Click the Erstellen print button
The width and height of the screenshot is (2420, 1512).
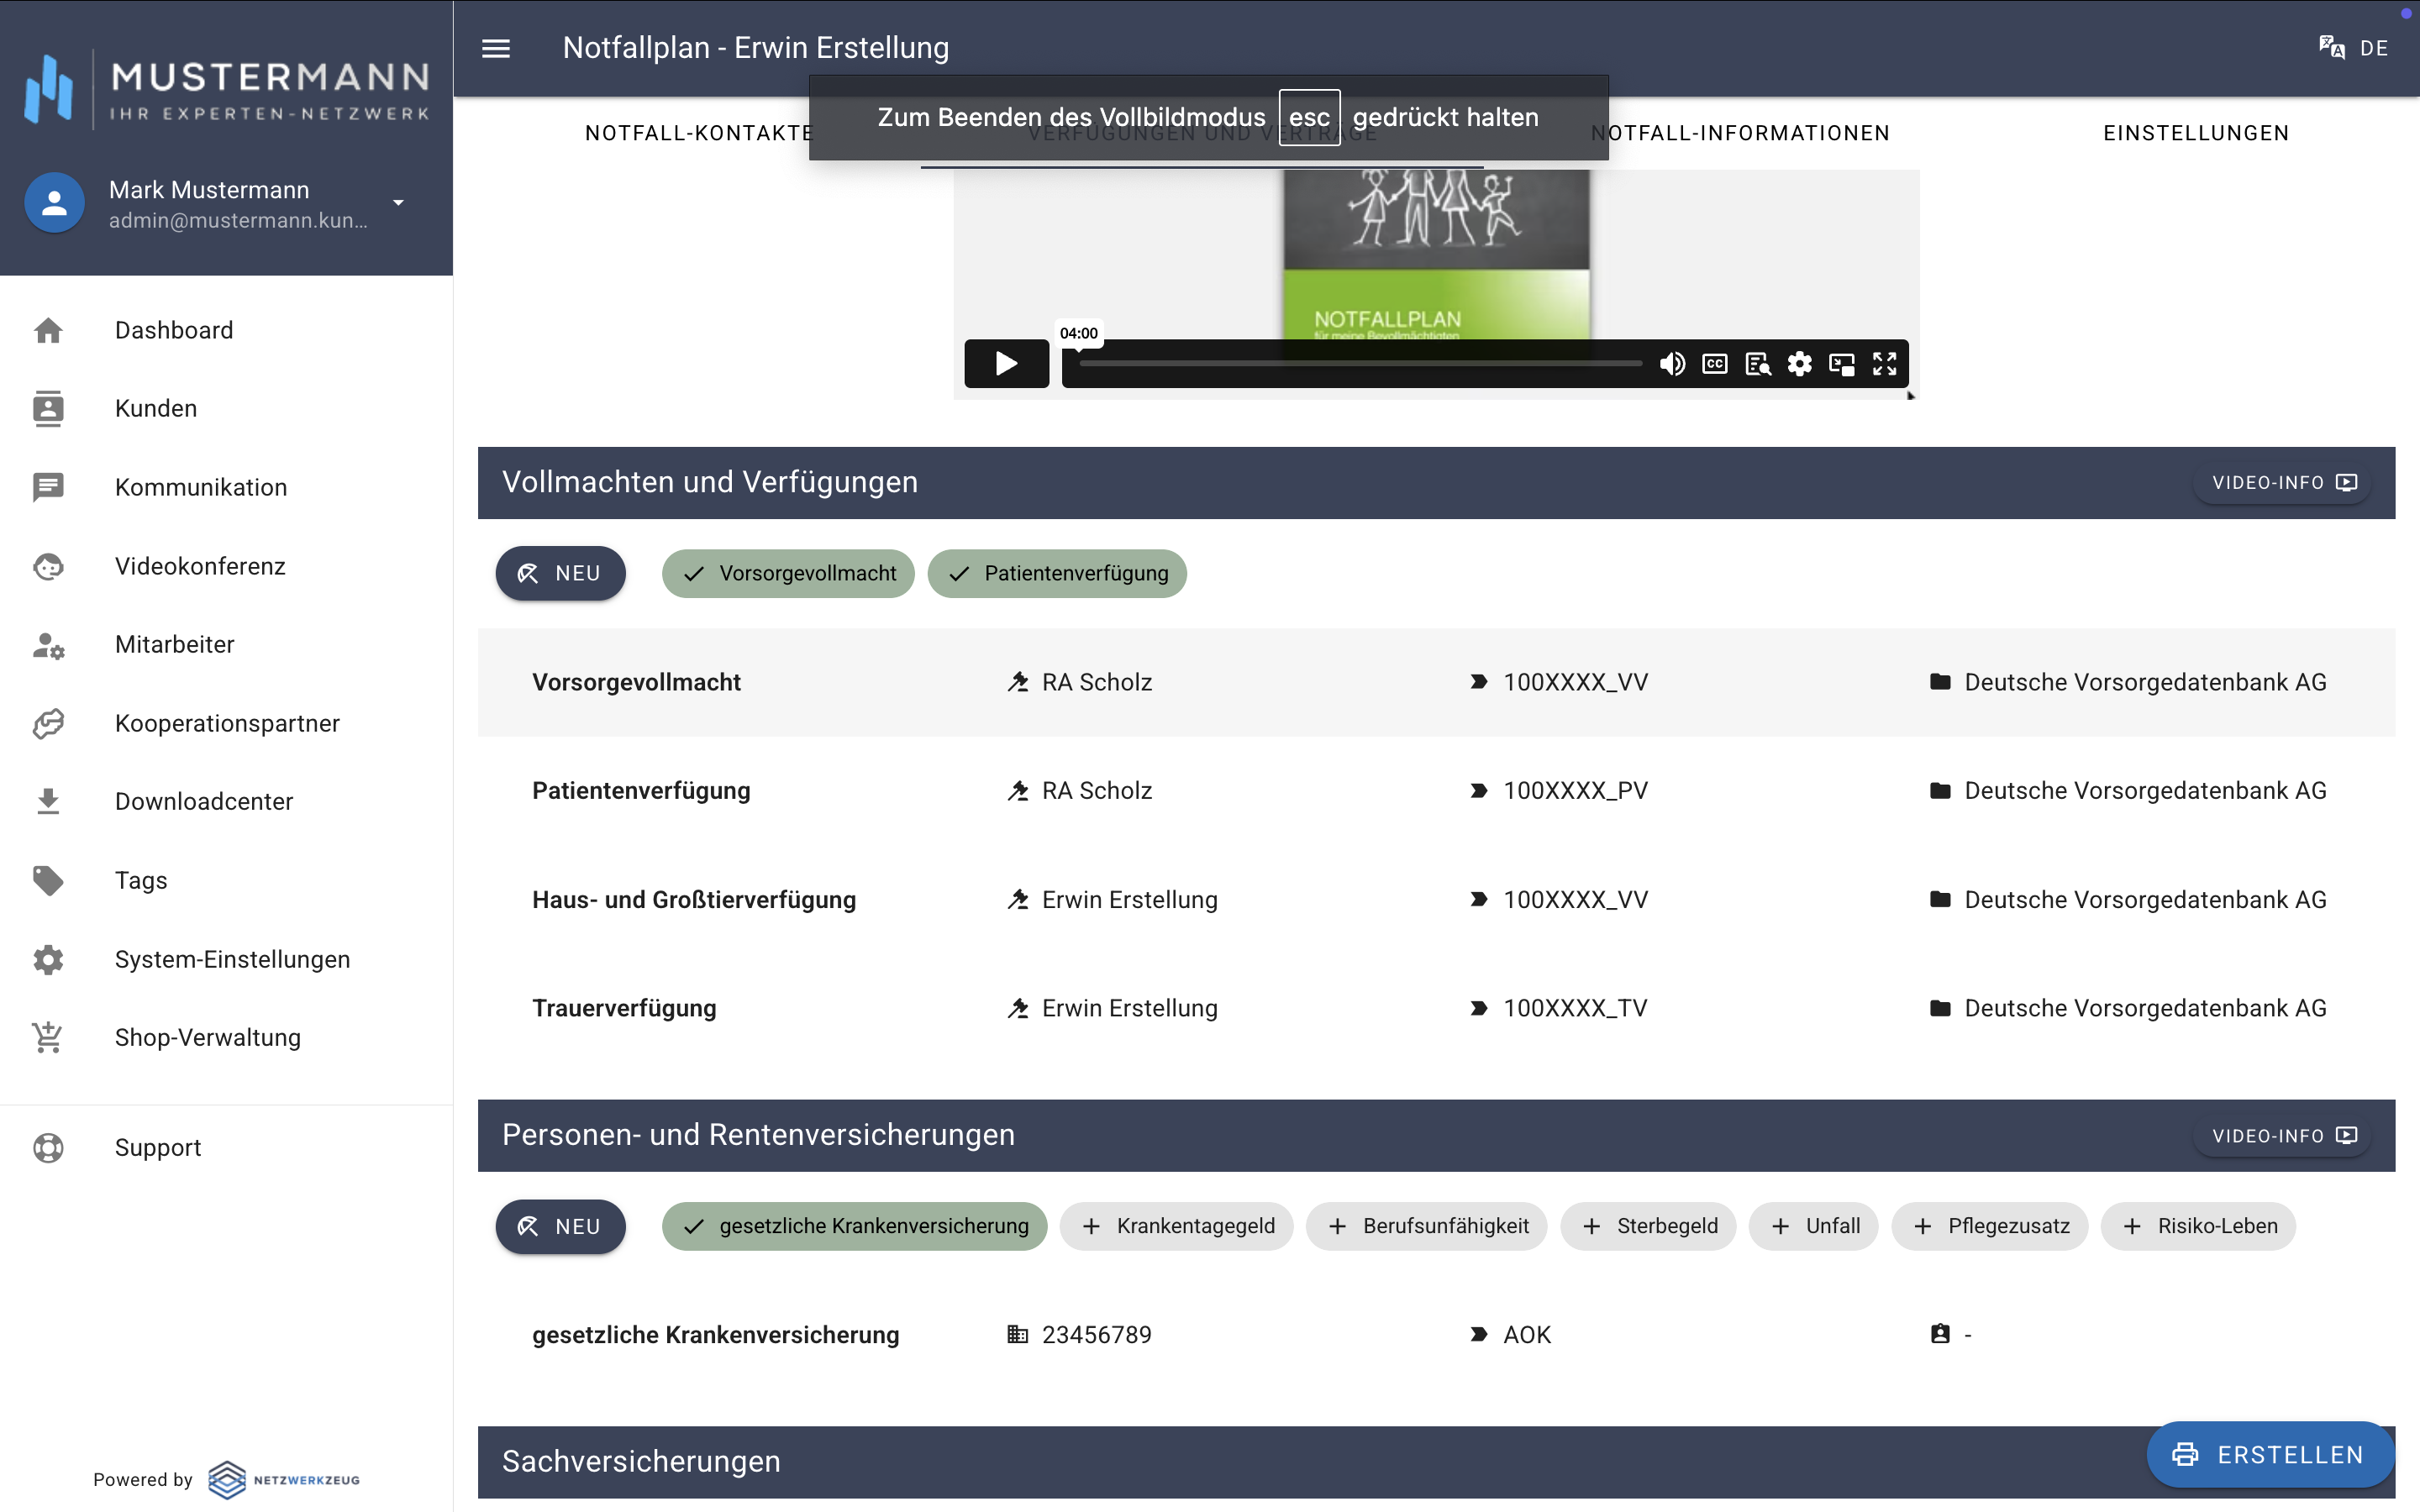pos(2270,1455)
